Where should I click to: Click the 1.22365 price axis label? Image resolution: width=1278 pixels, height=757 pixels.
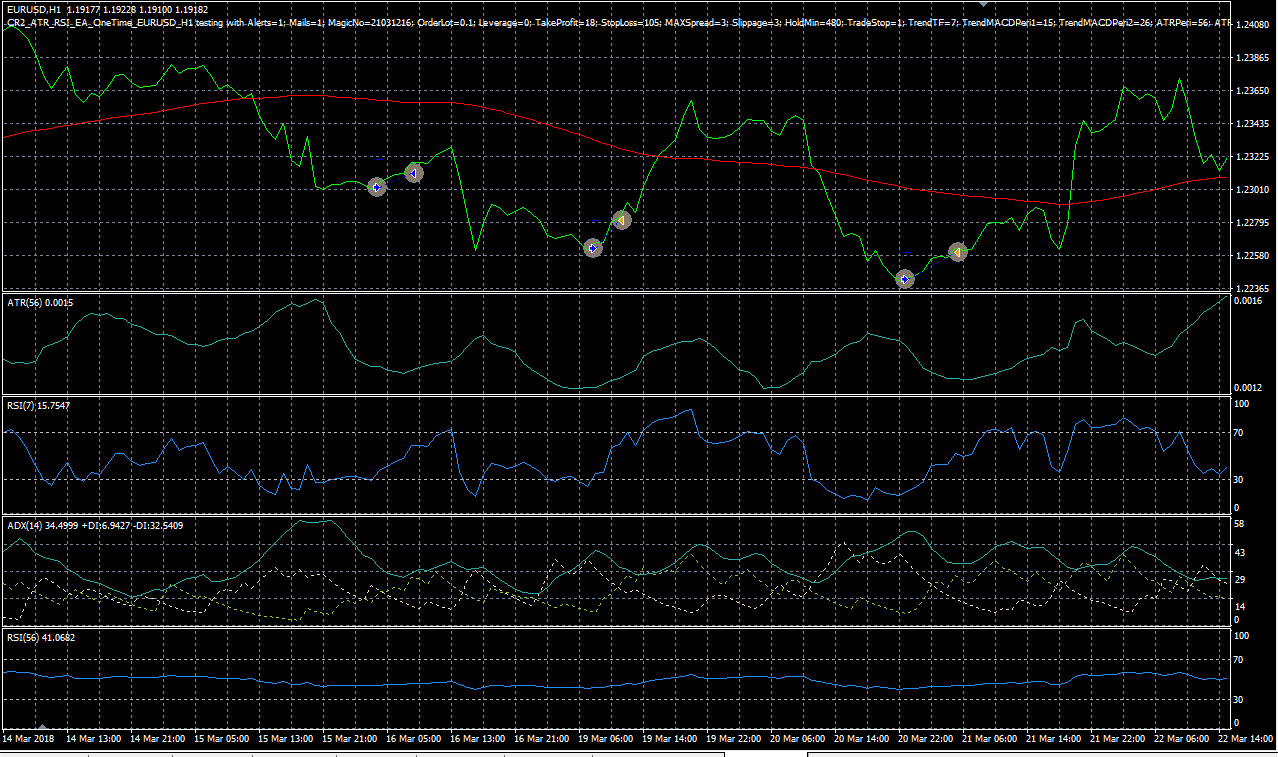1254,289
